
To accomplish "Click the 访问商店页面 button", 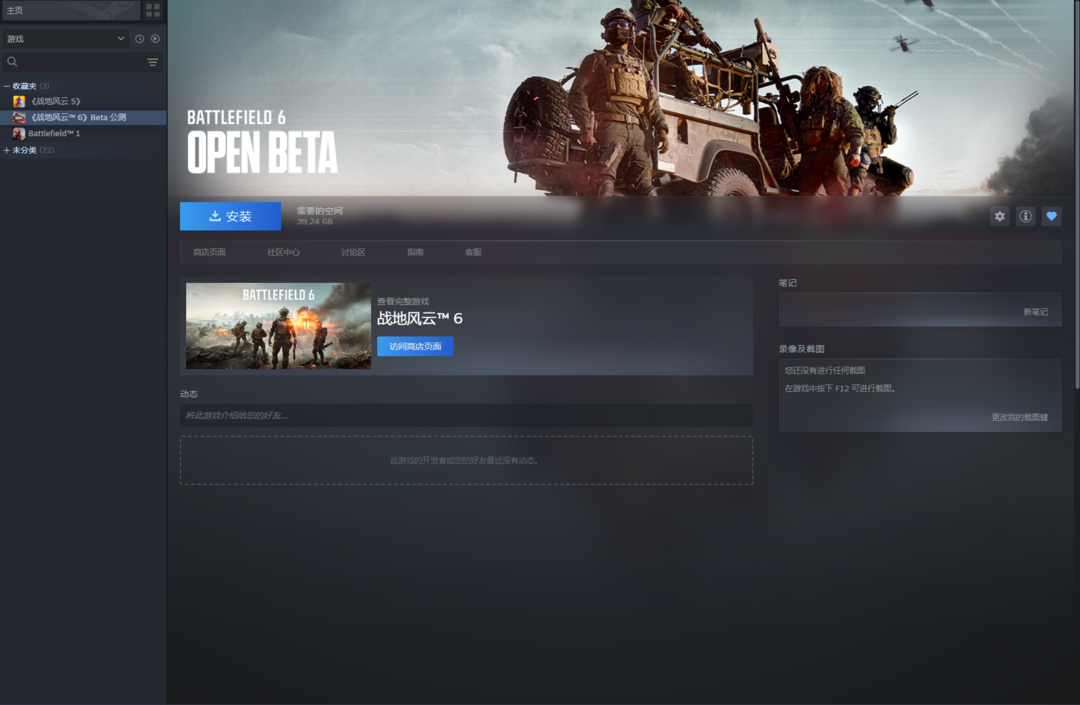I will click(415, 346).
